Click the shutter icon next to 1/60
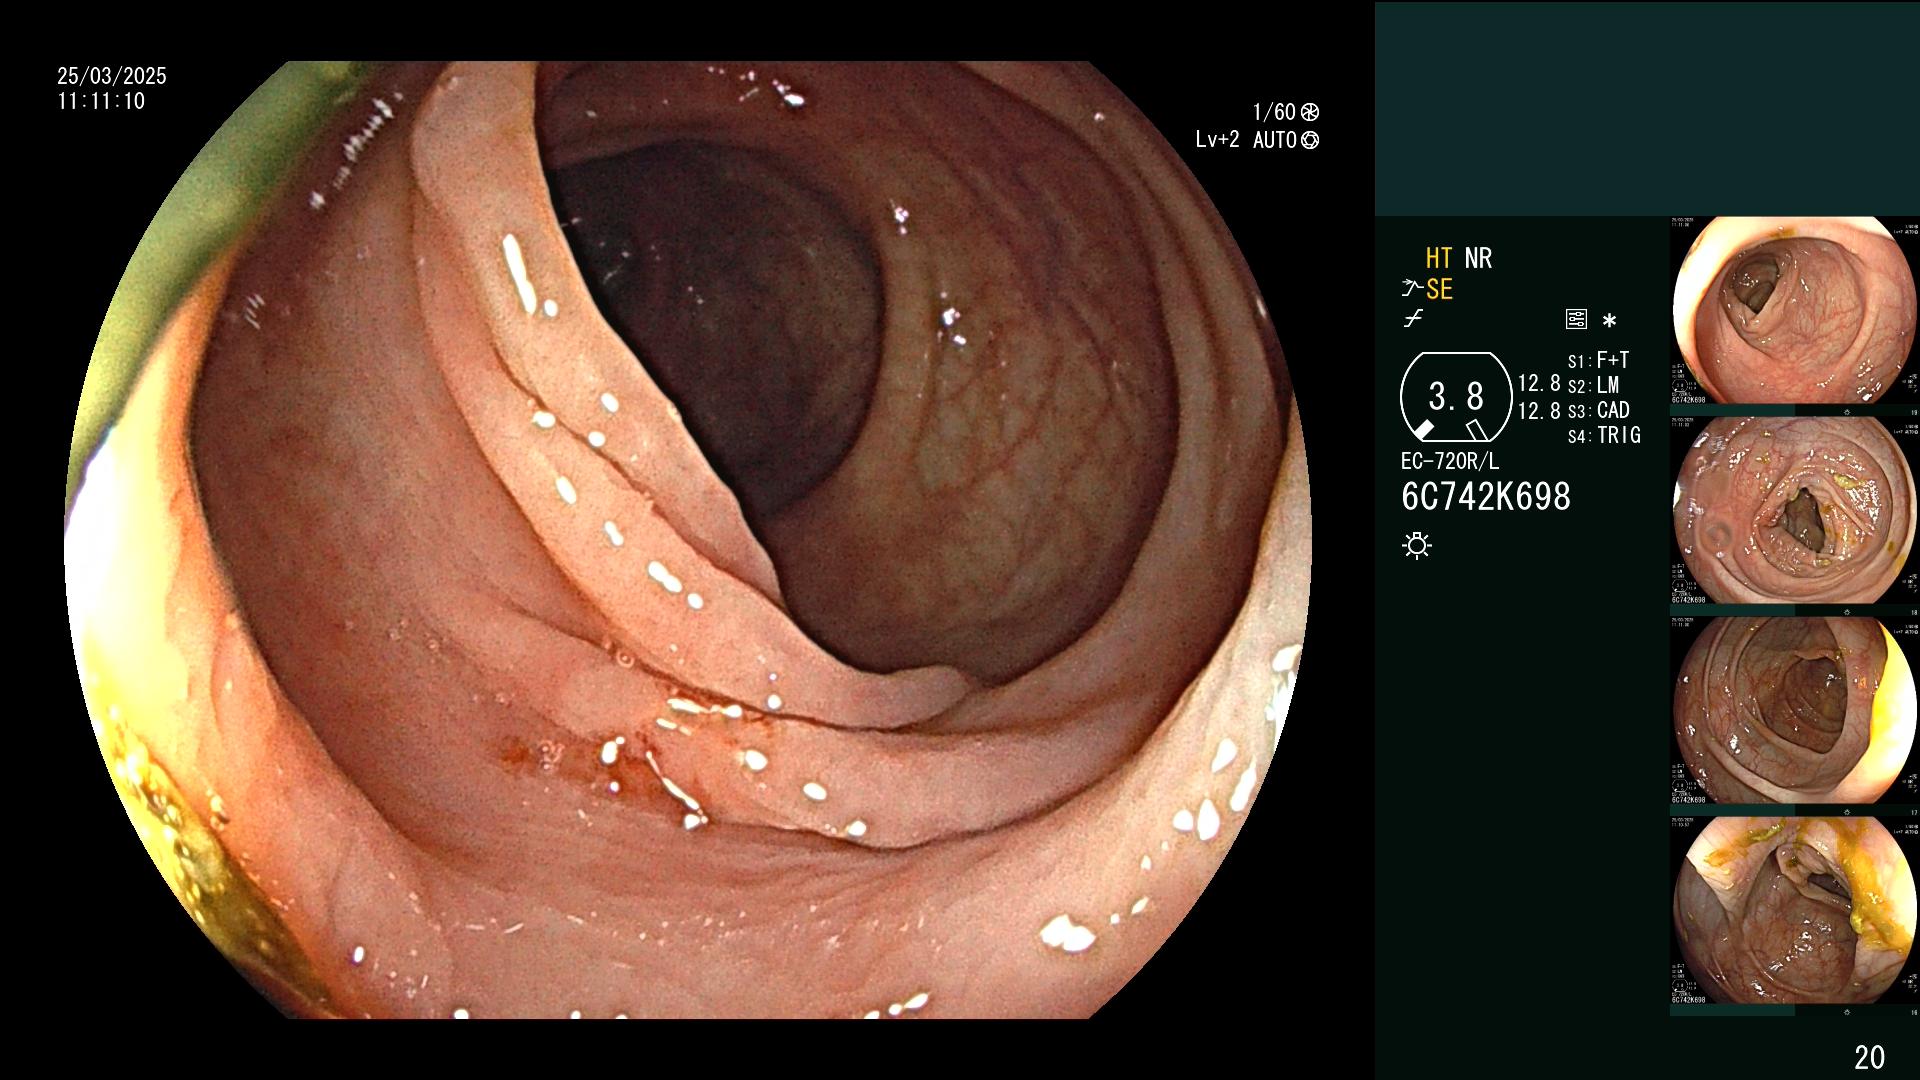The height and width of the screenshot is (1080, 1920). [1310, 112]
